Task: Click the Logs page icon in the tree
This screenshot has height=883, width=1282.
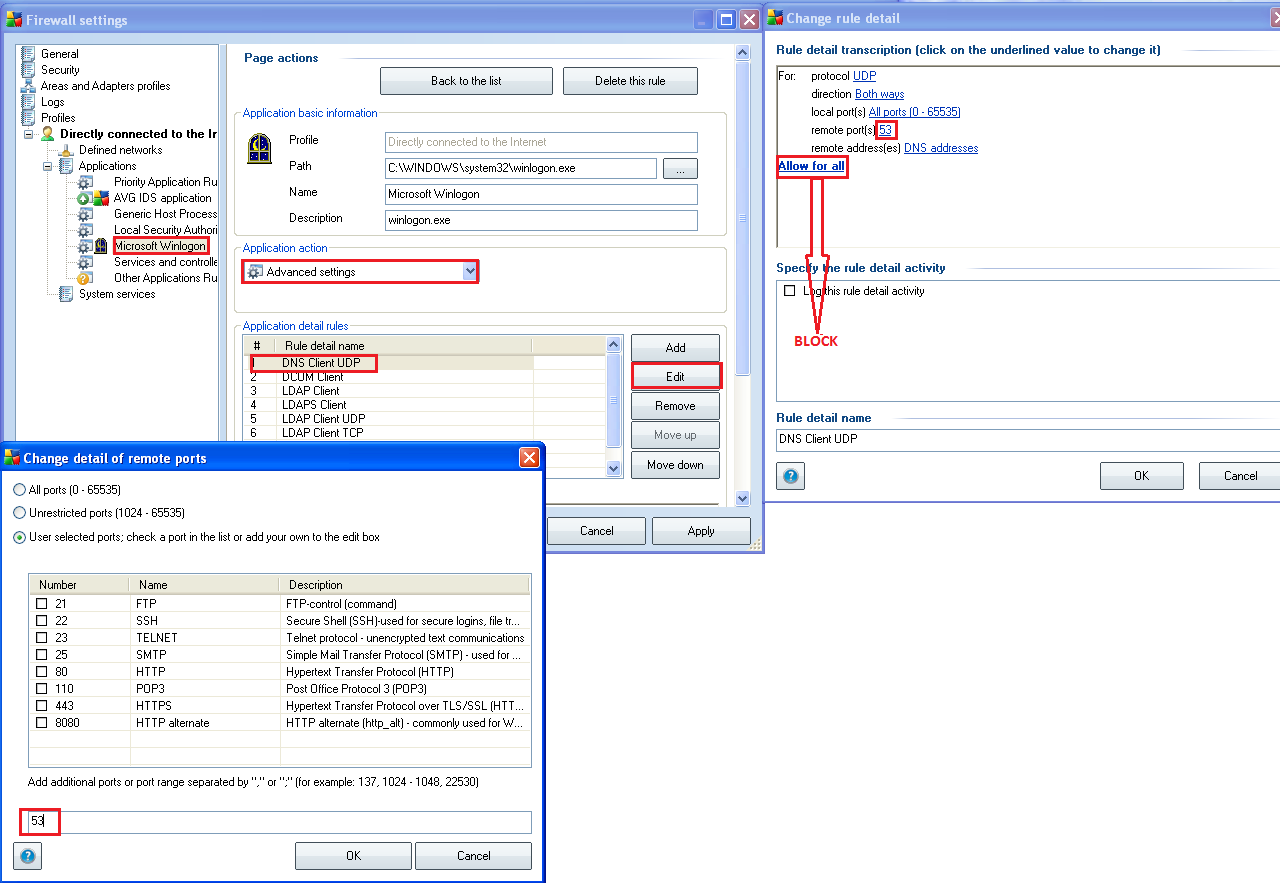Action: [28, 102]
